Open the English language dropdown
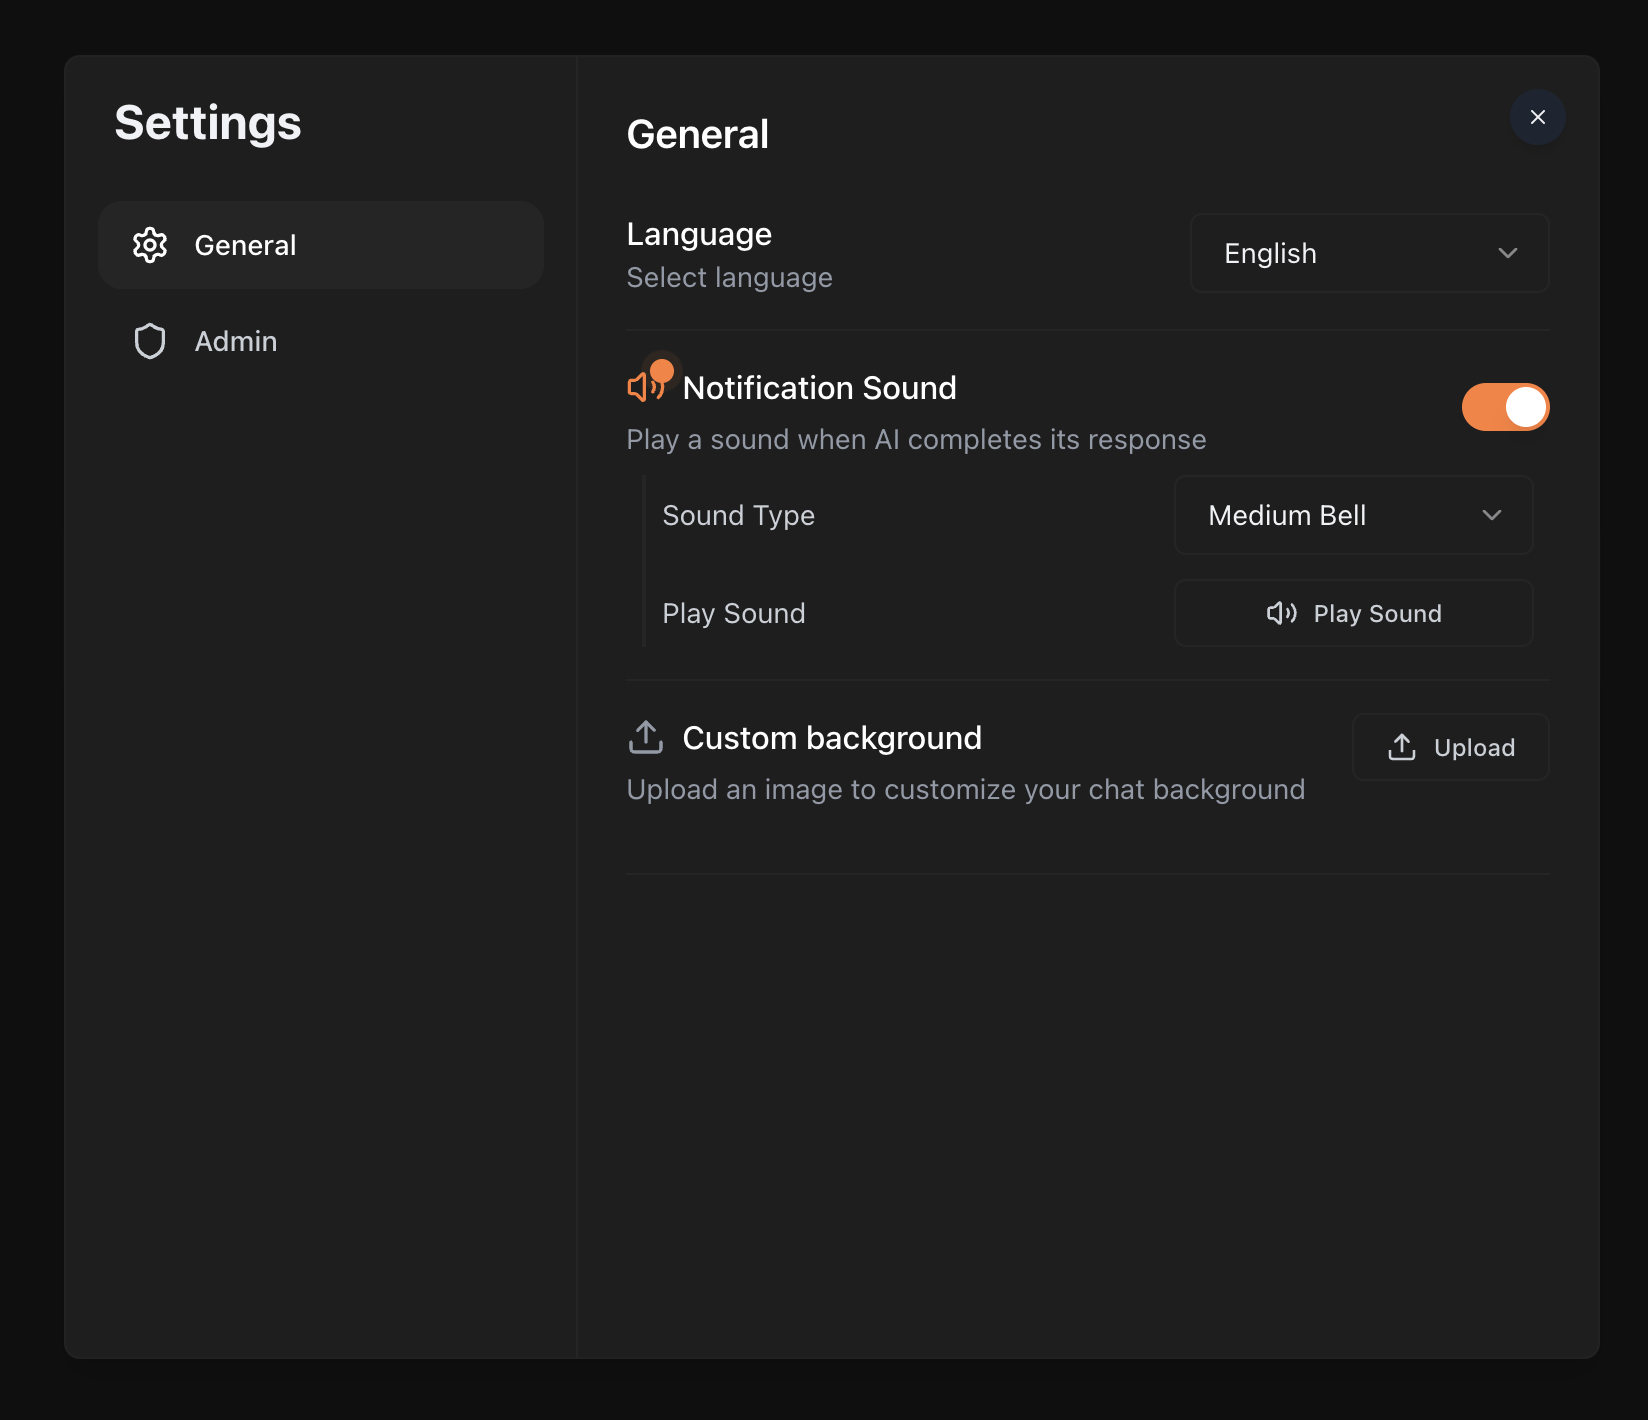Screen dimensions: 1648x1420 [1369, 253]
